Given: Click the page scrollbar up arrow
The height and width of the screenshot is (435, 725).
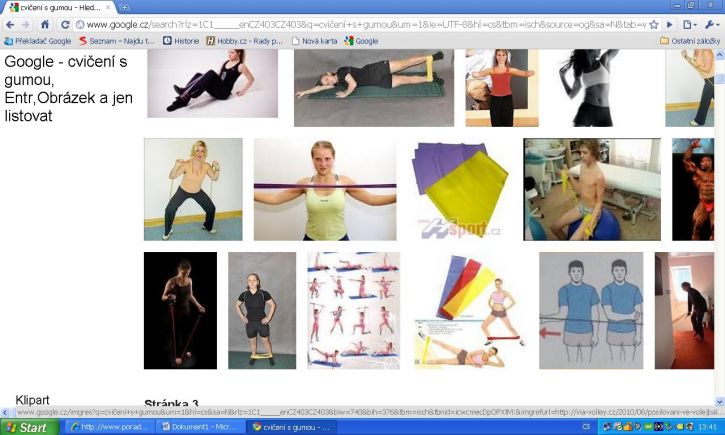Looking at the screenshot, I should (x=719, y=55).
